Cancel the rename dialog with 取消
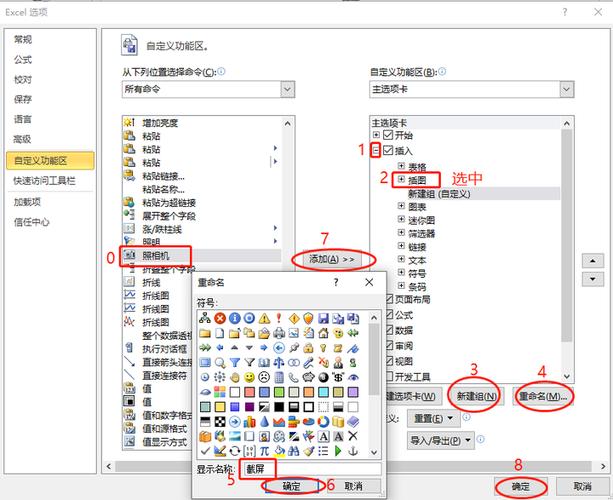The width and height of the screenshot is (613, 500). pyautogui.click(x=353, y=486)
